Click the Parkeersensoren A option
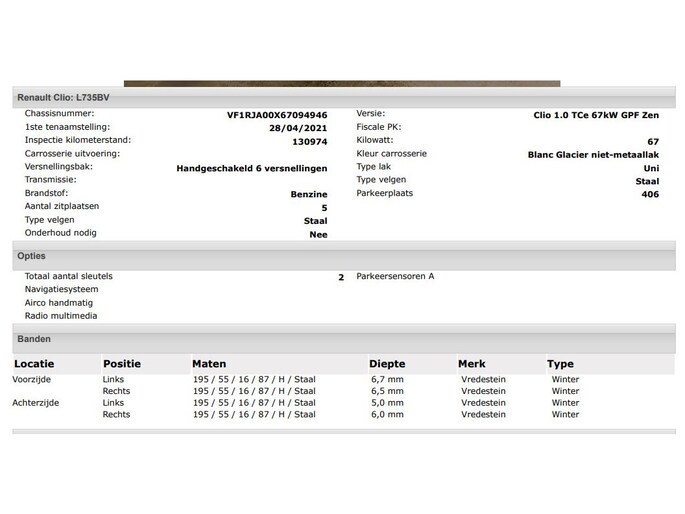The width and height of the screenshot is (685, 514). click(x=395, y=276)
